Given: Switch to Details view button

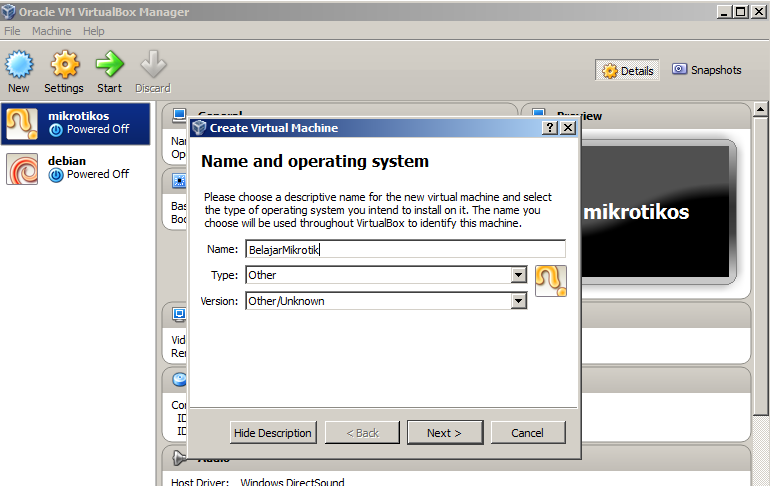Looking at the screenshot, I should 627,71.
